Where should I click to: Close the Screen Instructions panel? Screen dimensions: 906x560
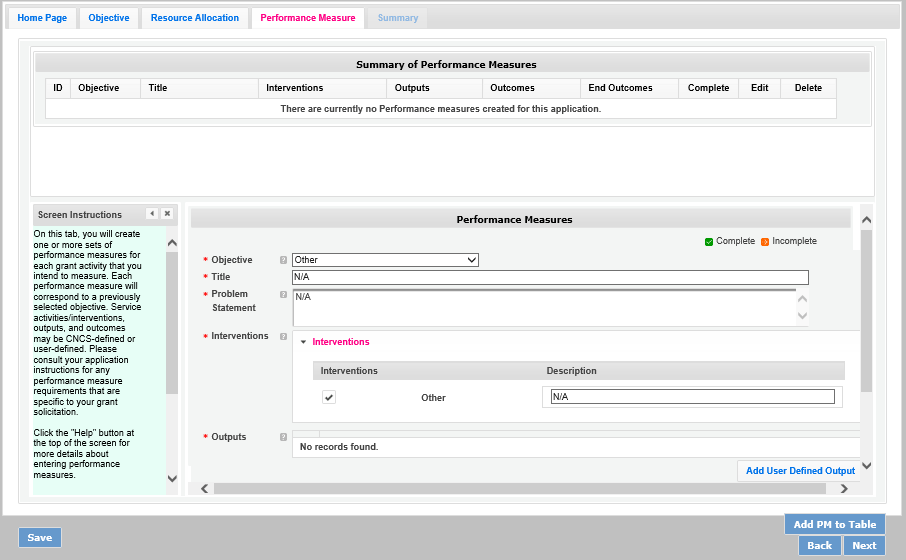click(167, 214)
